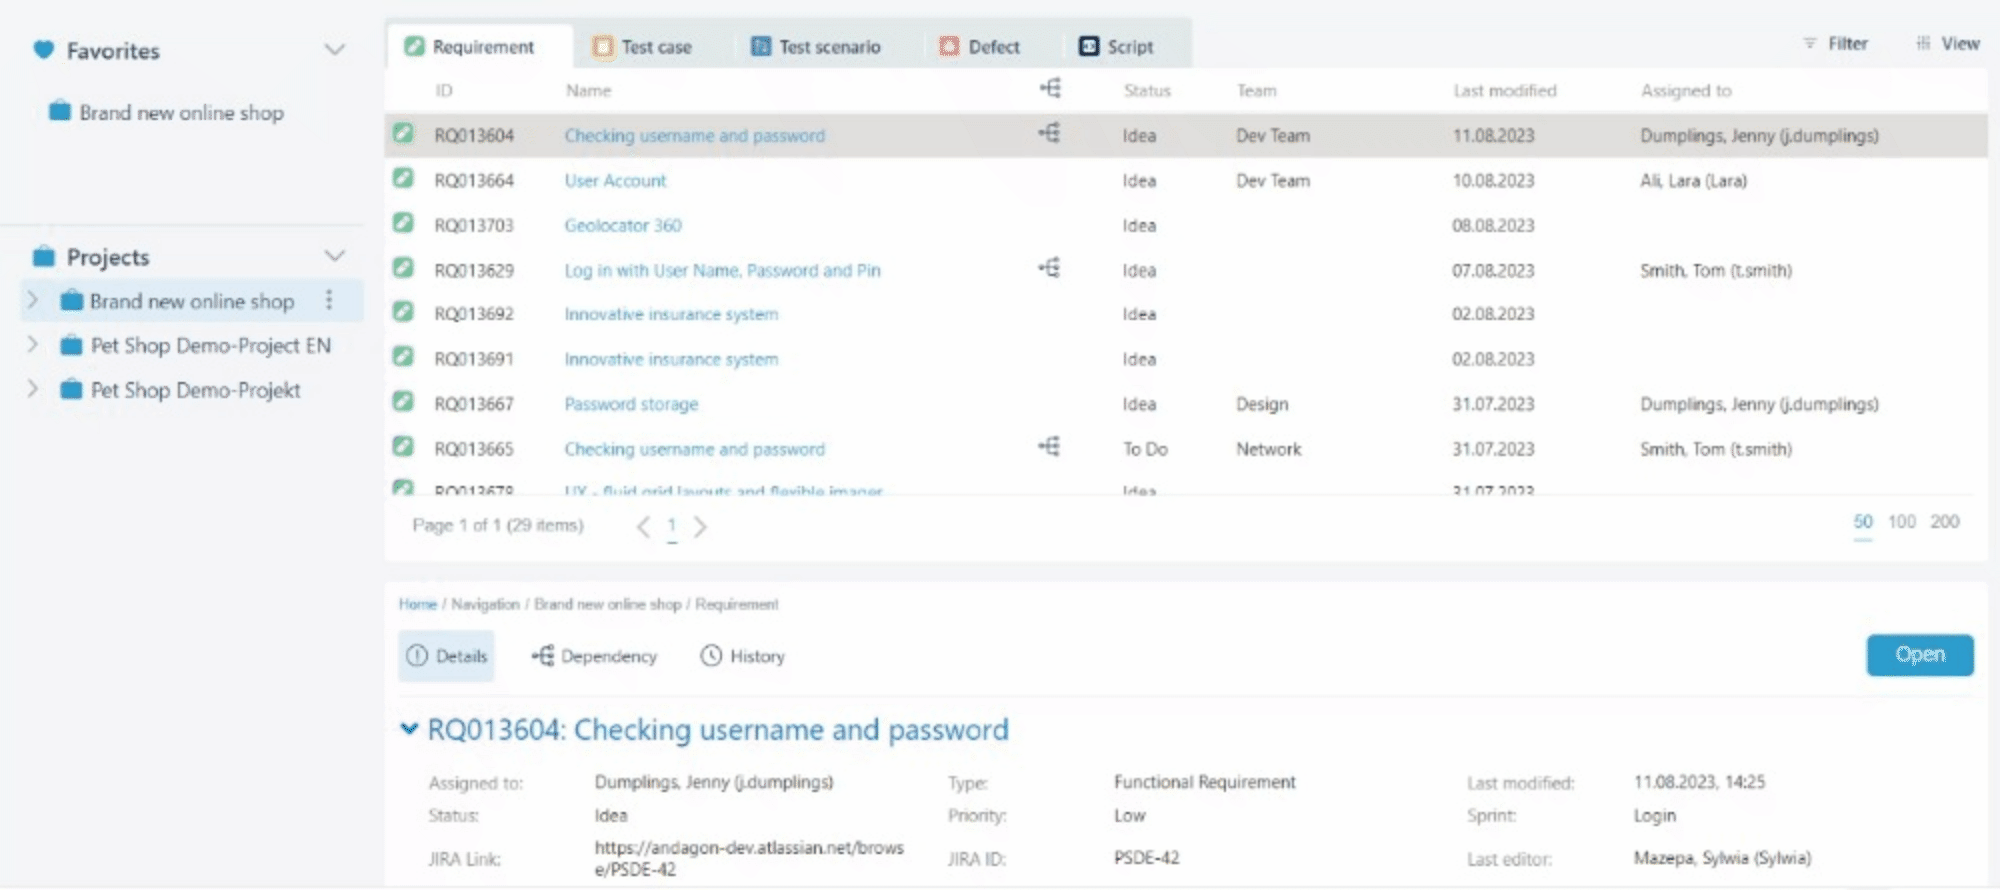
Task: Click the dependency column header icon
Action: tap(1049, 89)
